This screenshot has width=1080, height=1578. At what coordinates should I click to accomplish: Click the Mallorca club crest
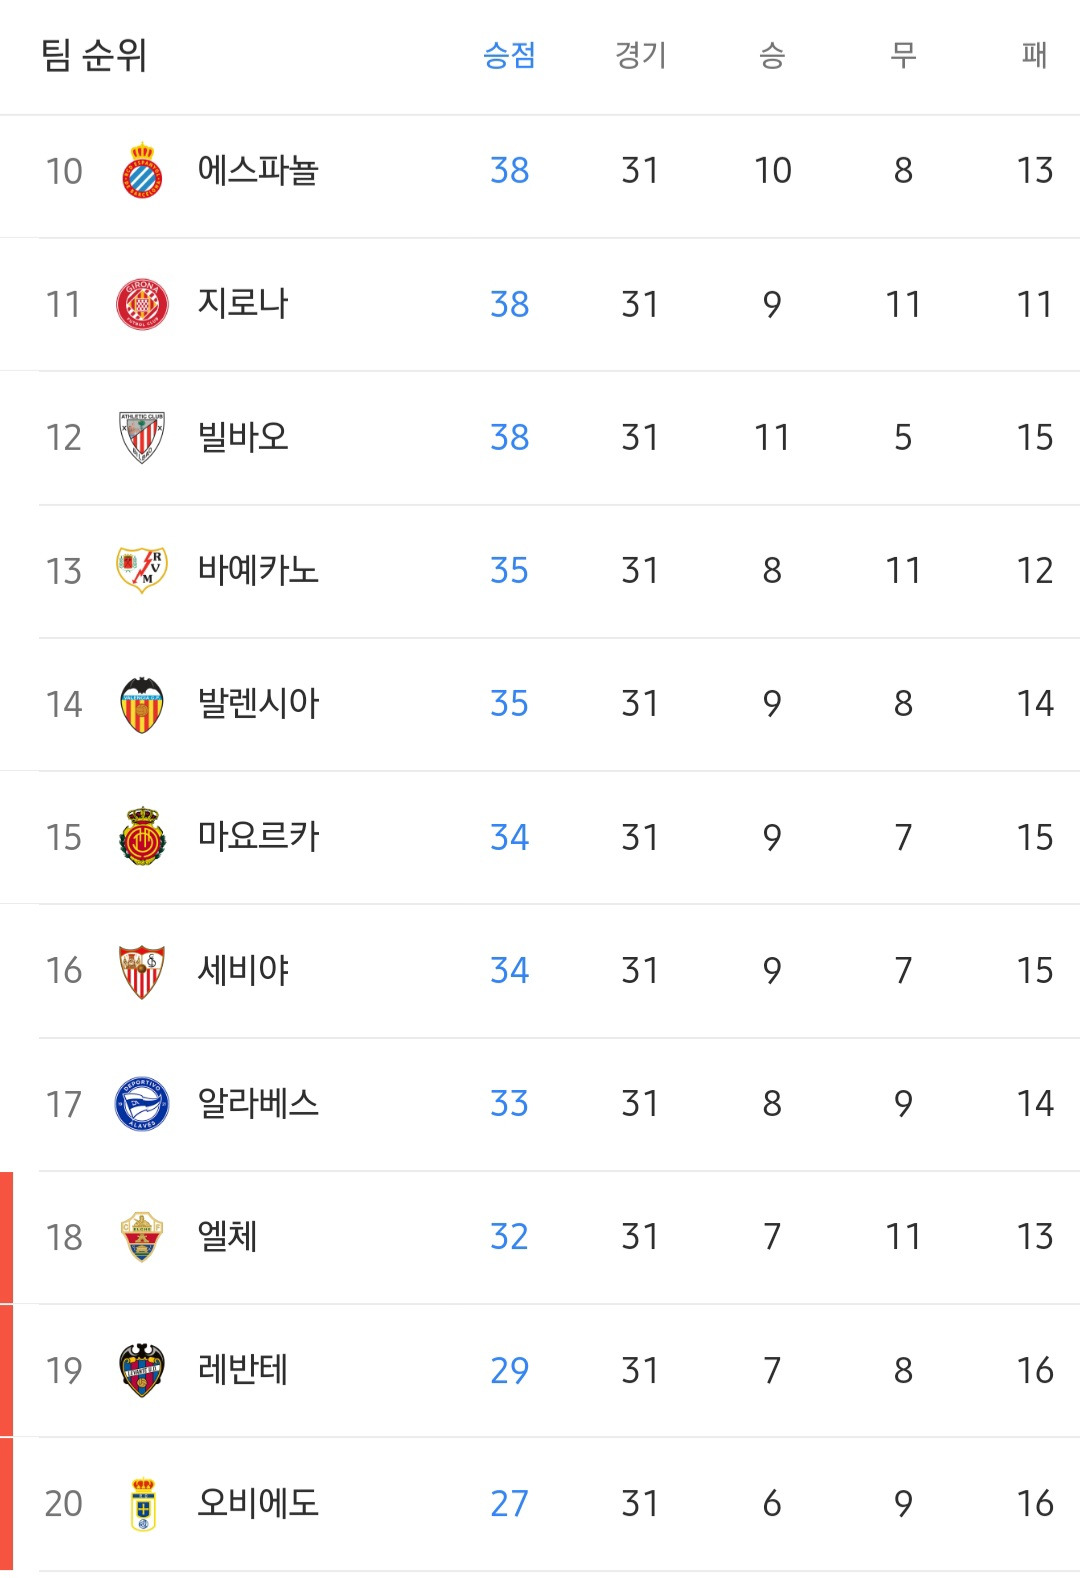tap(142, 837)
